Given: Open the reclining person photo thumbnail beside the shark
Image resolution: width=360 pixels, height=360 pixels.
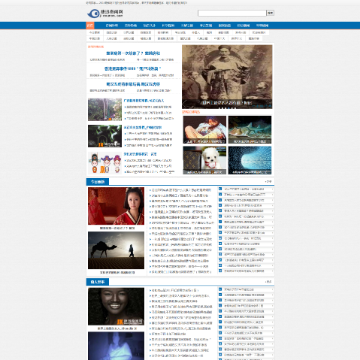Looking at the screenshot, I should [204, 130].
